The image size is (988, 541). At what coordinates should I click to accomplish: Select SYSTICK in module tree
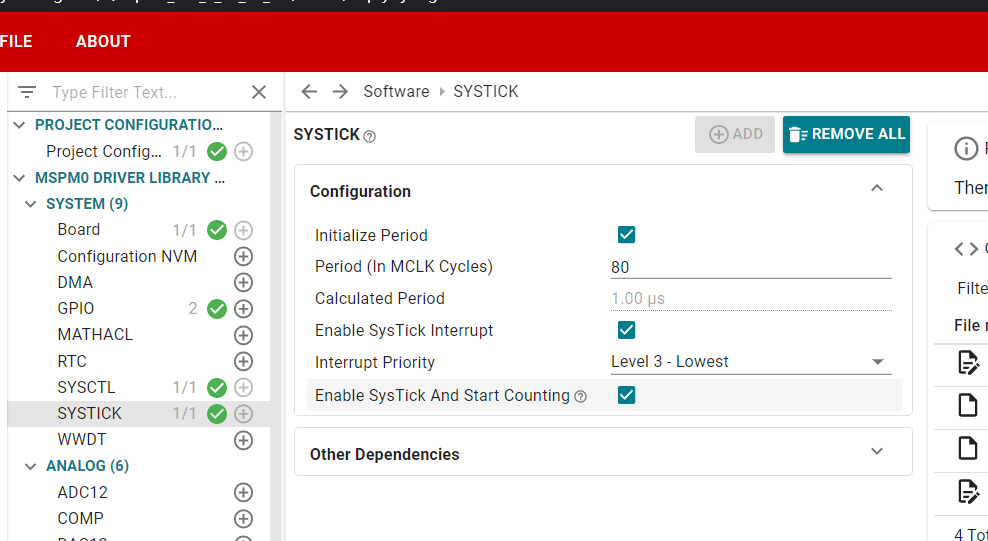[89, 414]
